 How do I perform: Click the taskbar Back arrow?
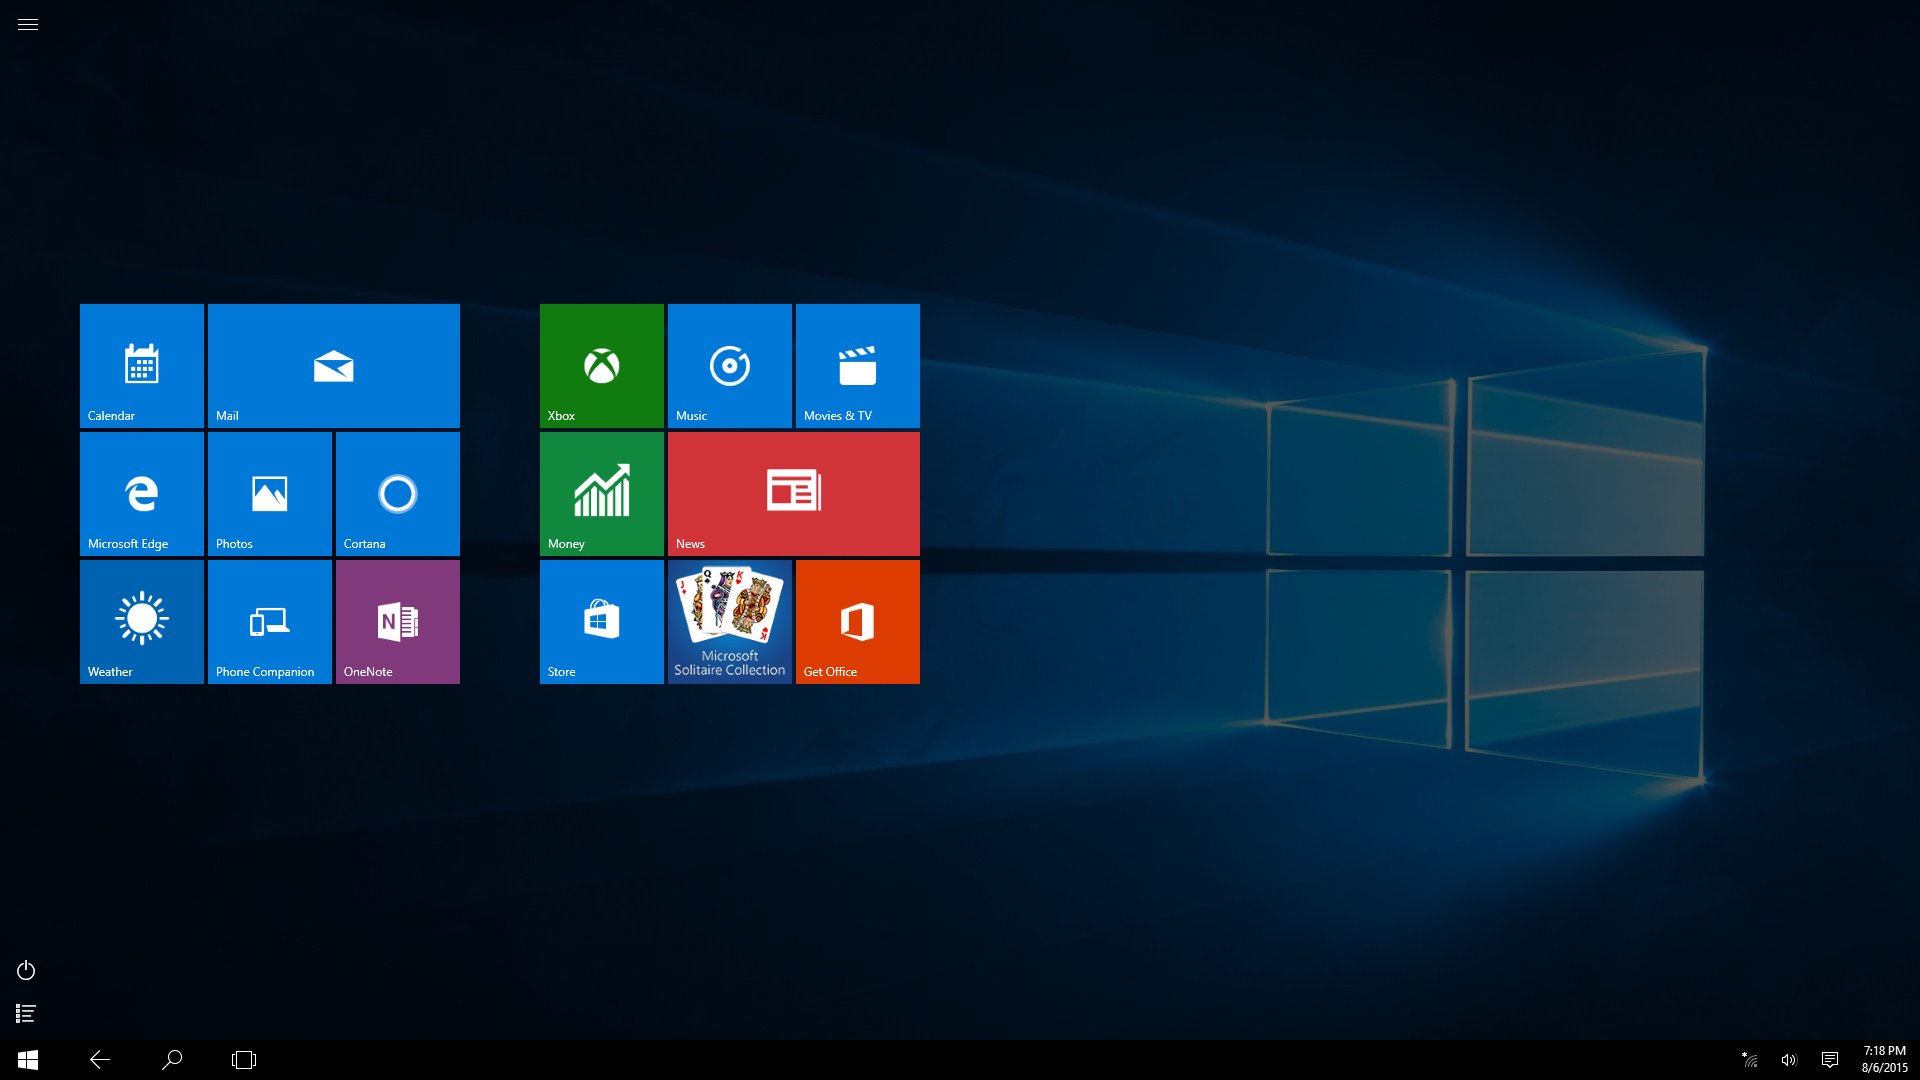click(x=100, y=1060)
